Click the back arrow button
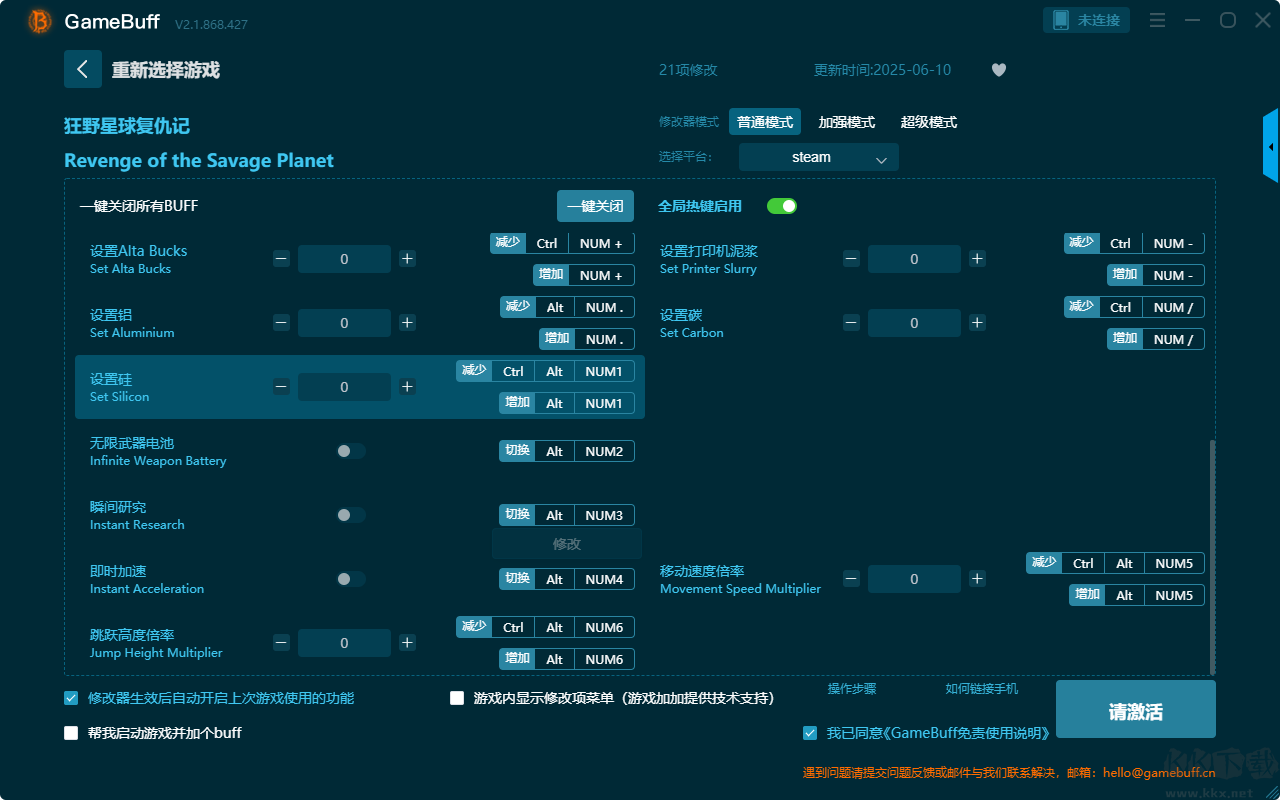This screenshot has width=1280, height=800. pos(83,69)
